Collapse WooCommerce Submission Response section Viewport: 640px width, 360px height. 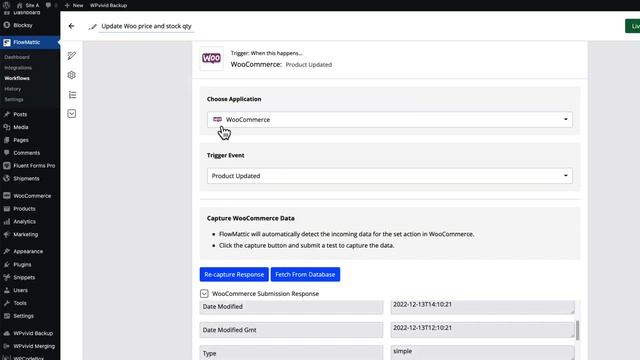[204, 293]
